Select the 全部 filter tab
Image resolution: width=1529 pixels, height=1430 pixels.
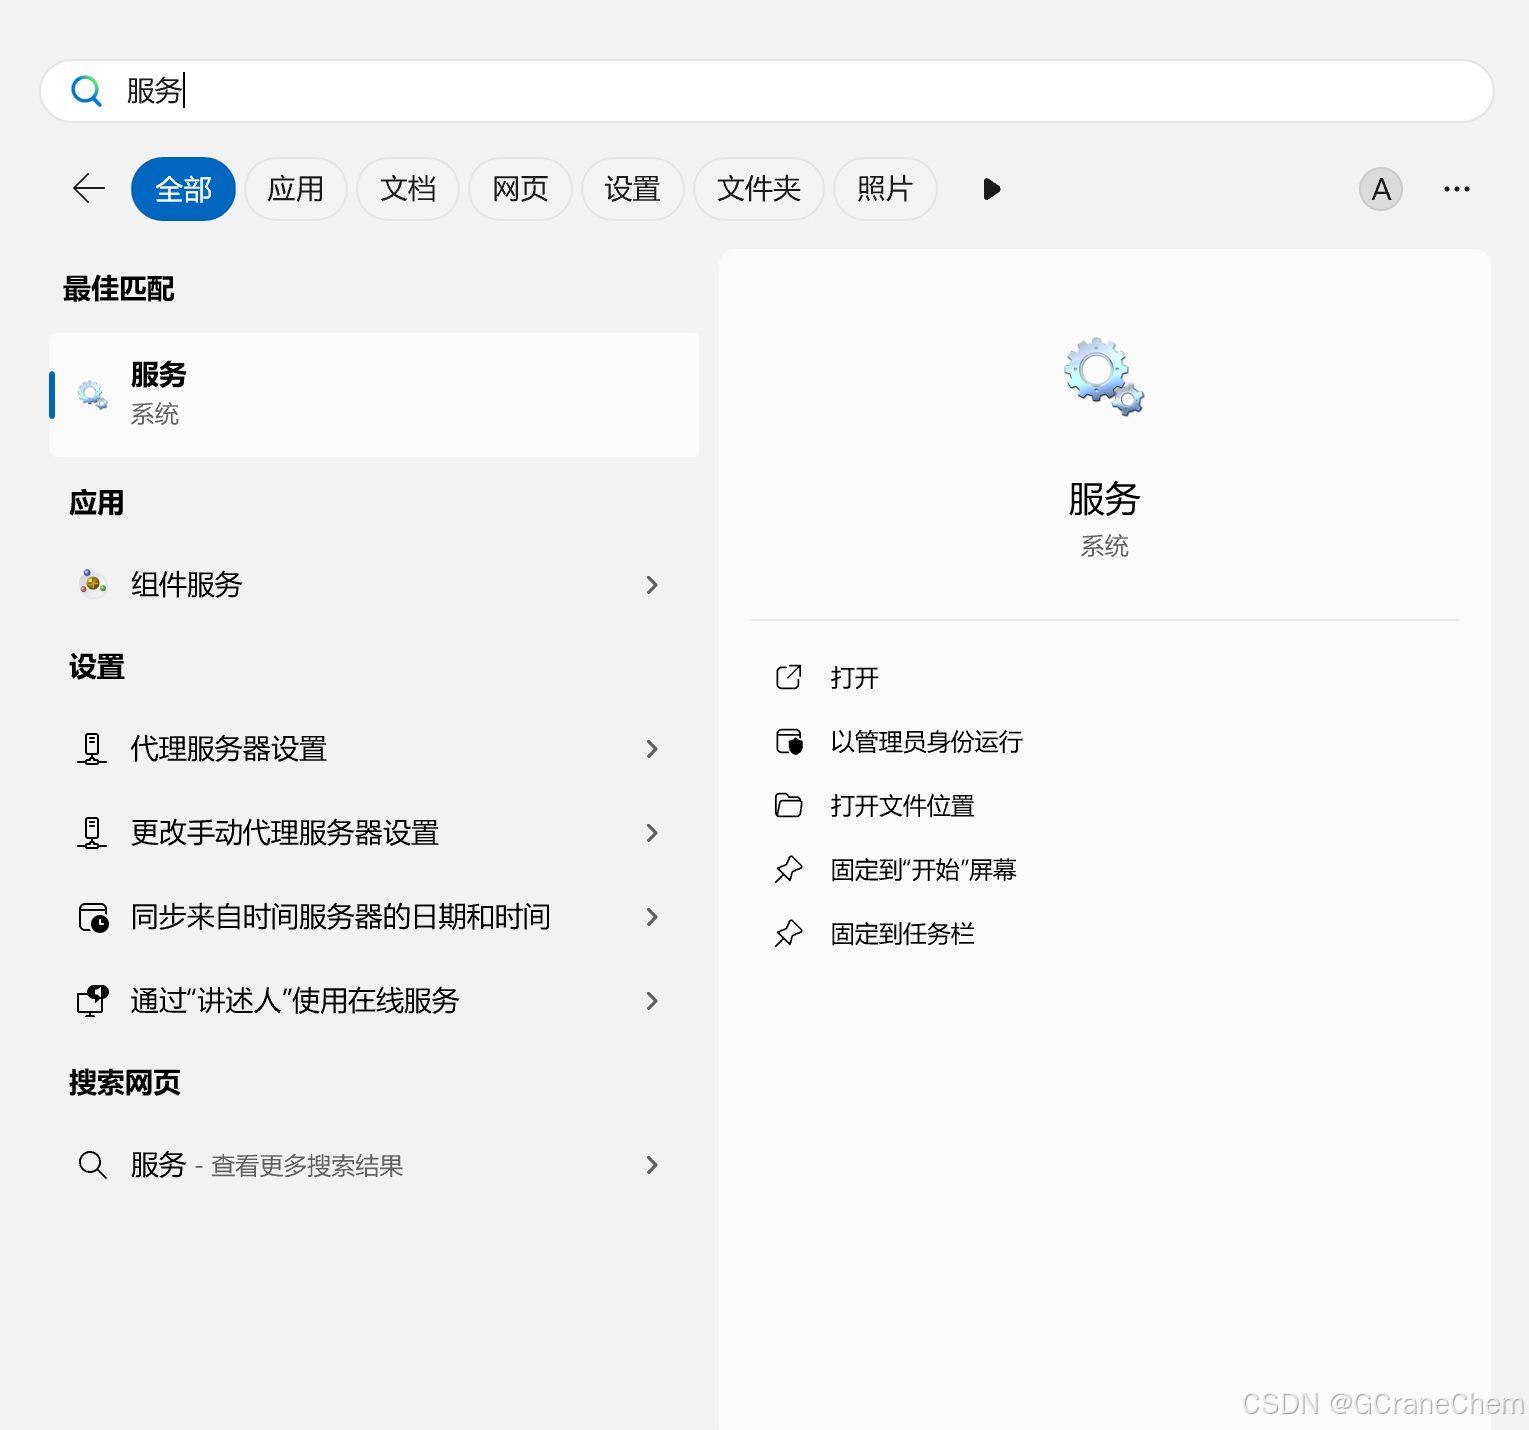[183, 189]
